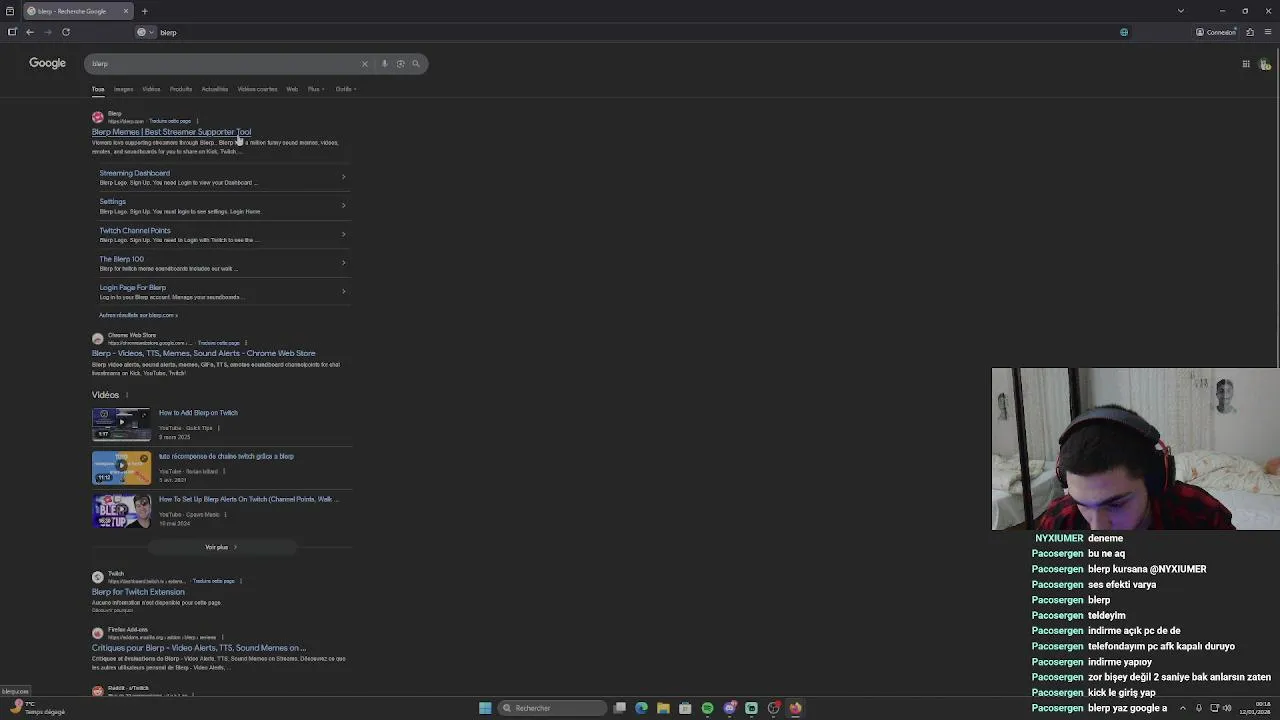
Task: Open the extensions puzzle icon
Action: click(x=1250, y=32)
